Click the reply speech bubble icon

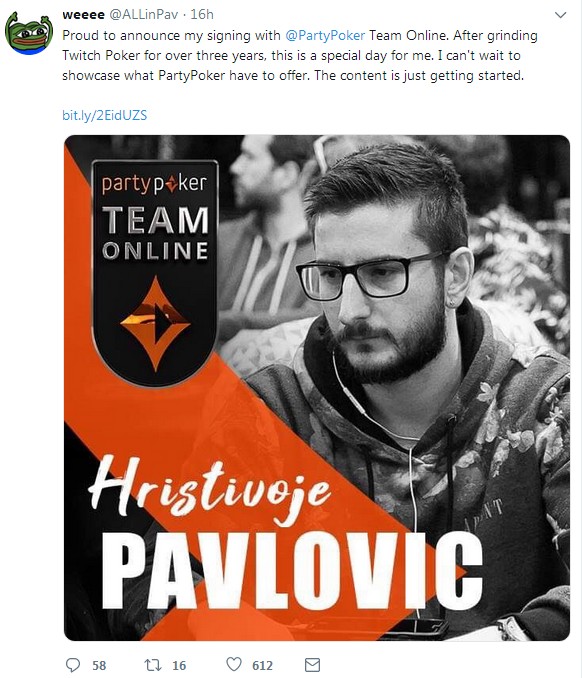[x=73, y=664]
